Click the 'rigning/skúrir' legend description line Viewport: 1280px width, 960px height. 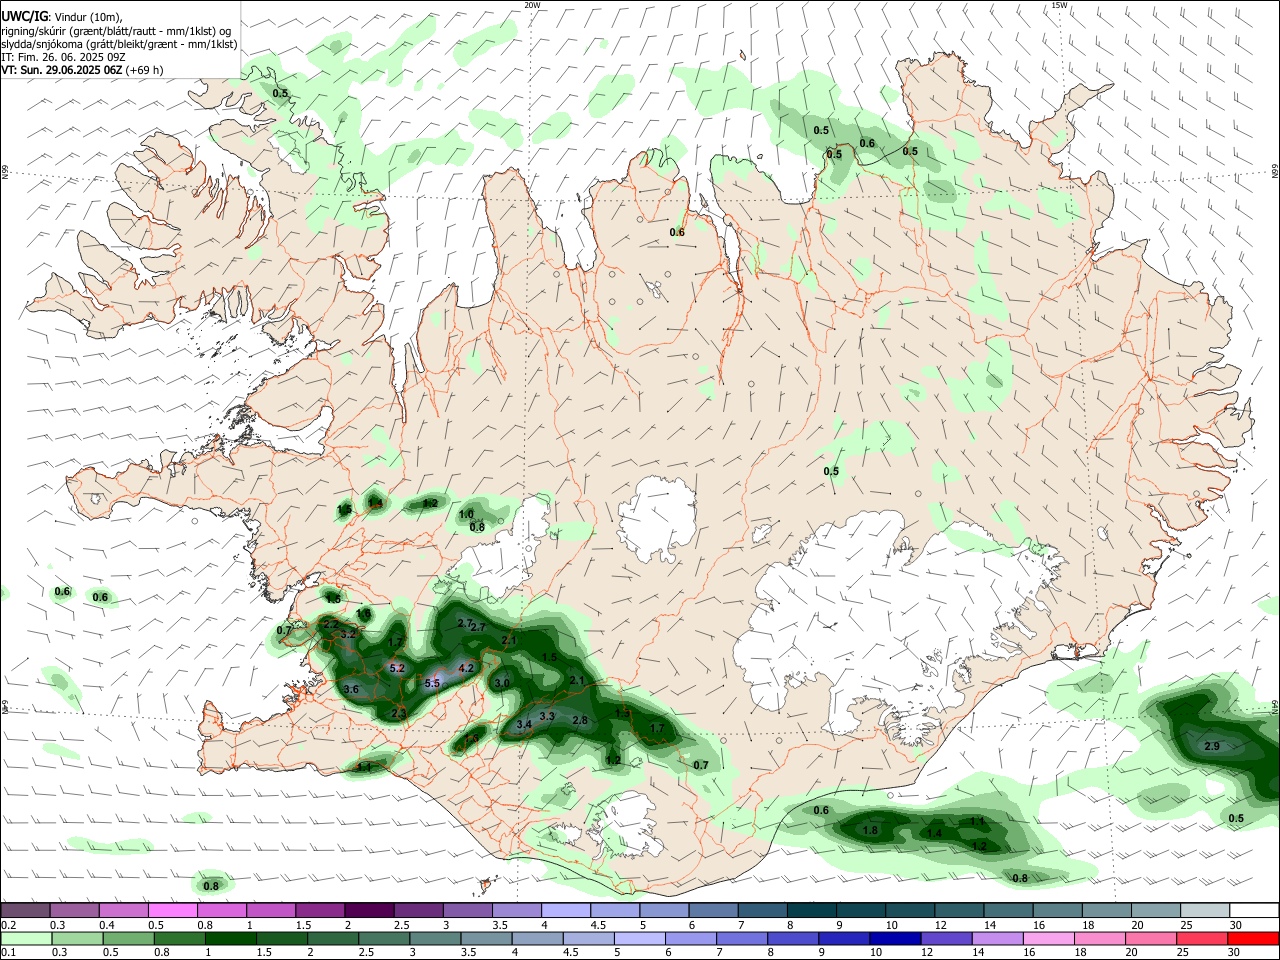click(x=116, y=31)
